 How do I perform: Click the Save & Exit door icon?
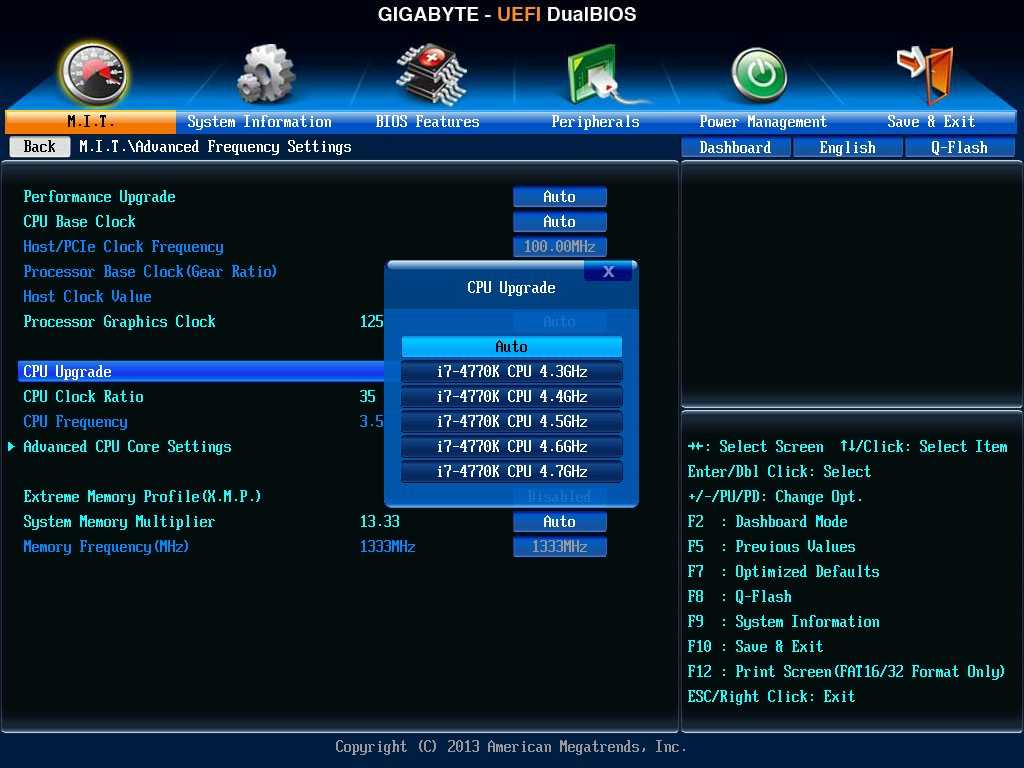click(x=925, y=73)
